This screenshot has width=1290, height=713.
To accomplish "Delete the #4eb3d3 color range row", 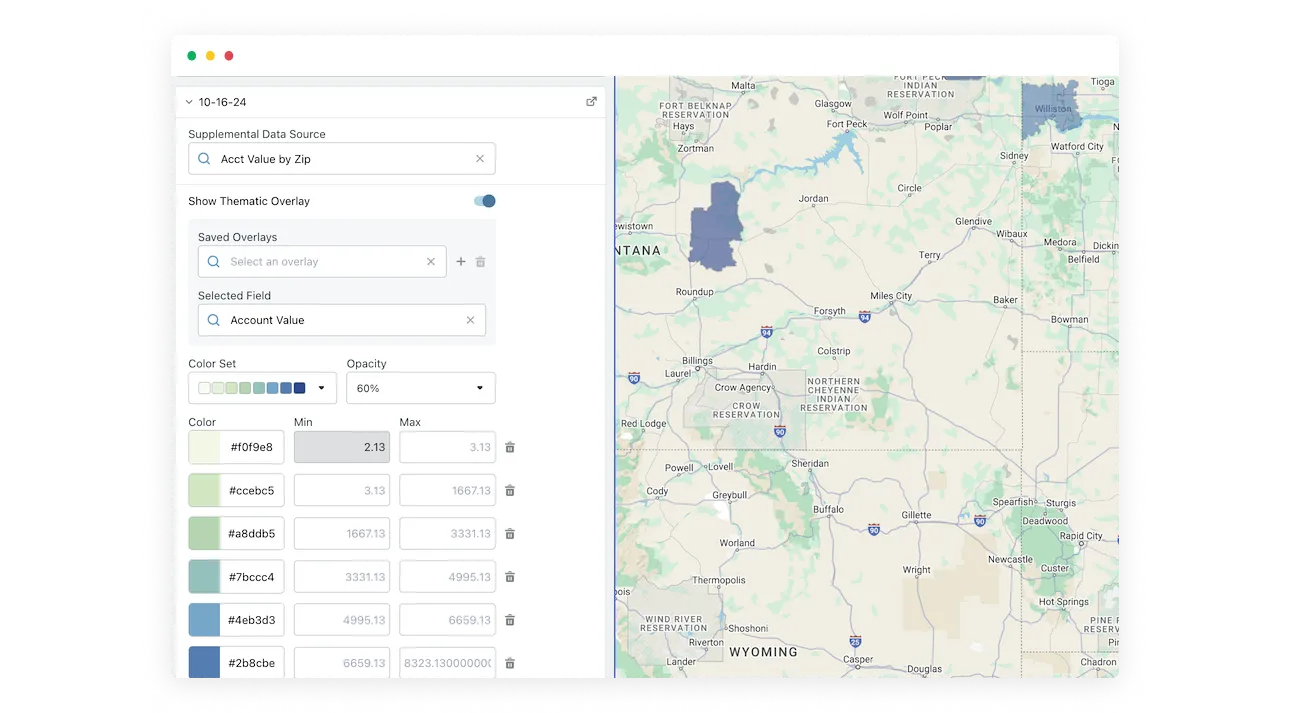I will (510, 620).
